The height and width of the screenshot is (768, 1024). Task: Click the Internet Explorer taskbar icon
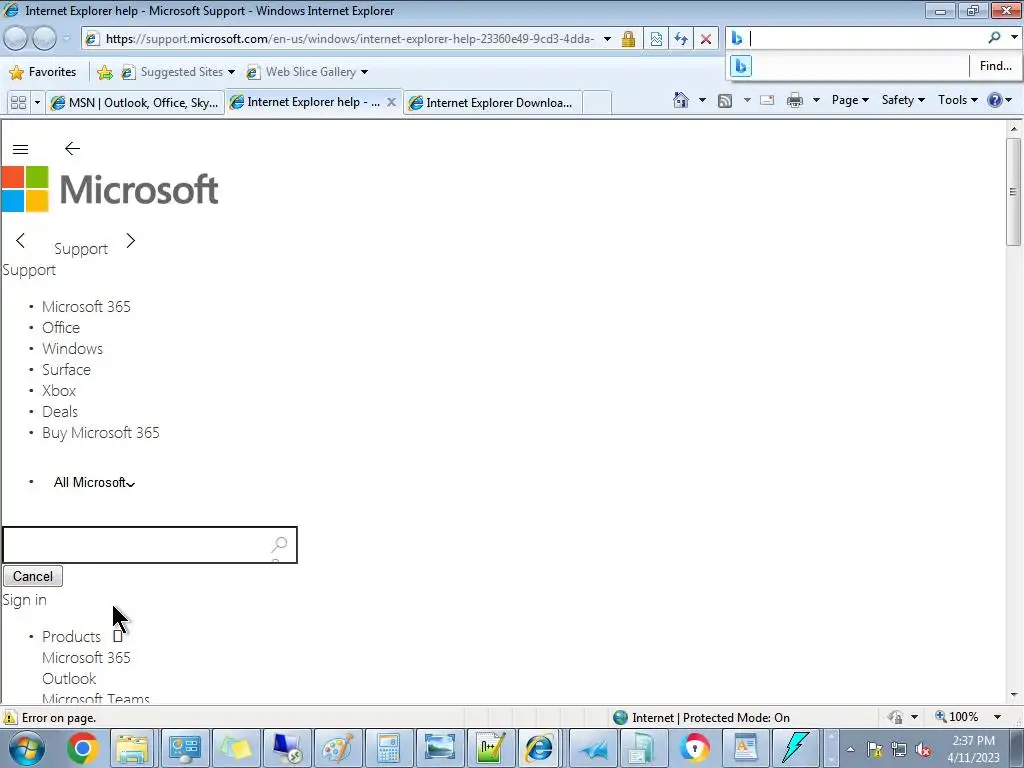(x=539, y=748)
